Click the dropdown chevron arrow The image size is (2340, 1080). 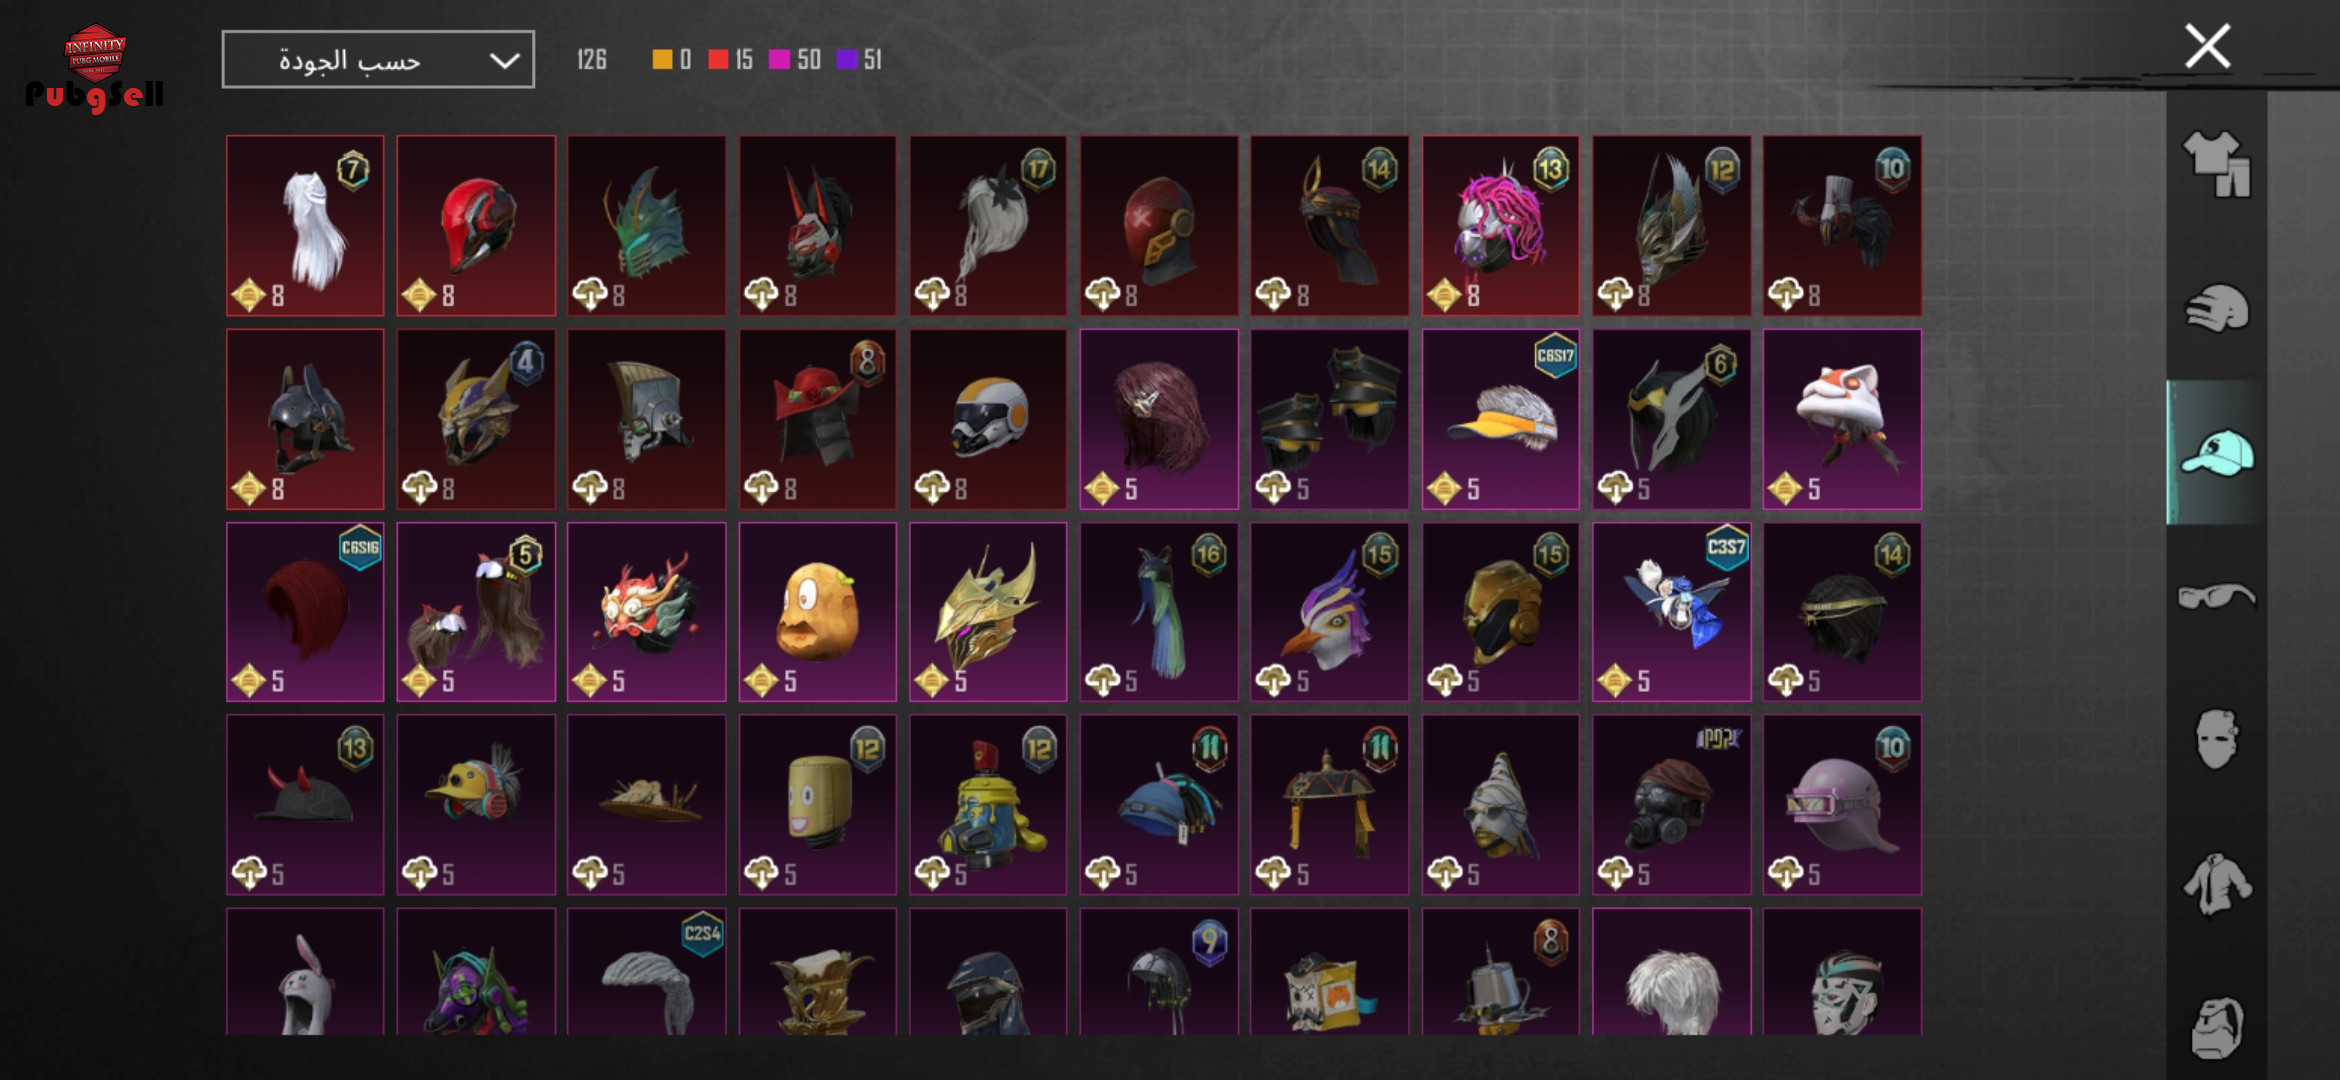pos(504,61)
